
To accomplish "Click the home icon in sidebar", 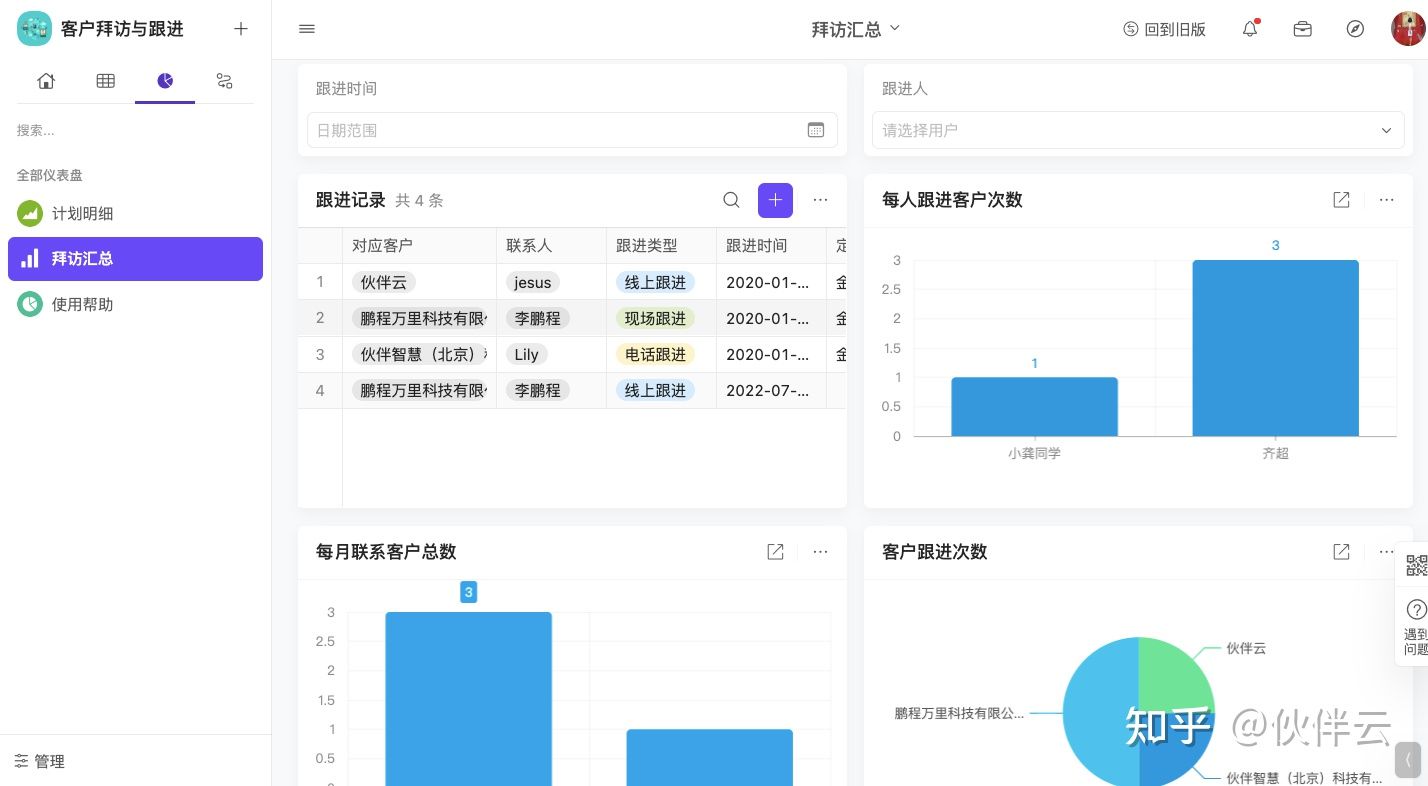I will (46, 82).
